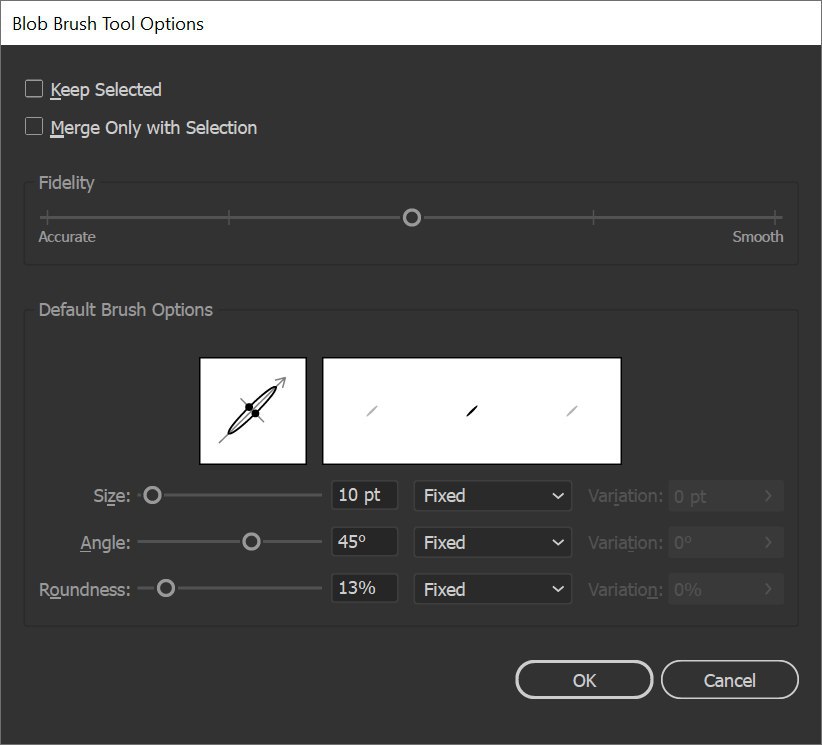
Task: Click the Angle value field showing 45°
Action: (364, 542)
